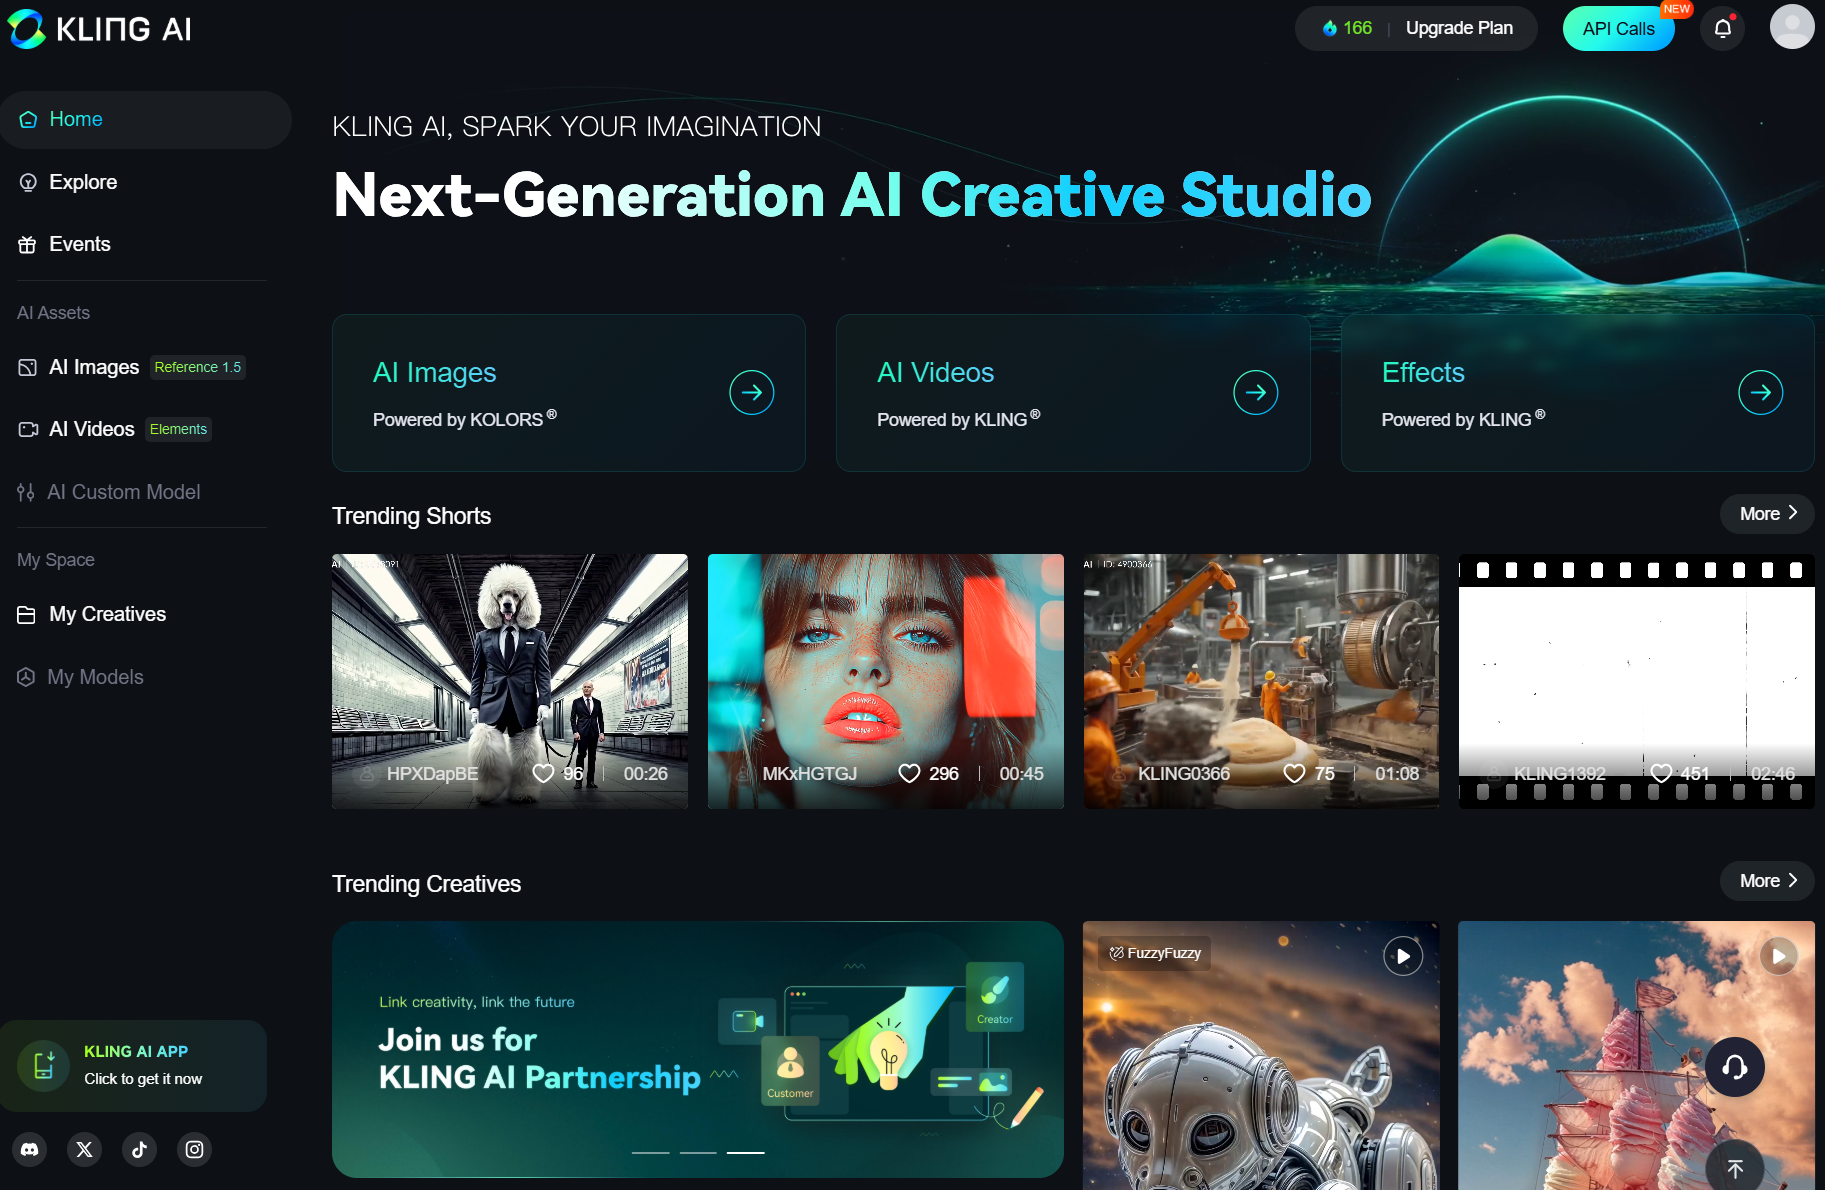
Task: Open the TikTok social icon
Action: click(x=140, y=1149)
